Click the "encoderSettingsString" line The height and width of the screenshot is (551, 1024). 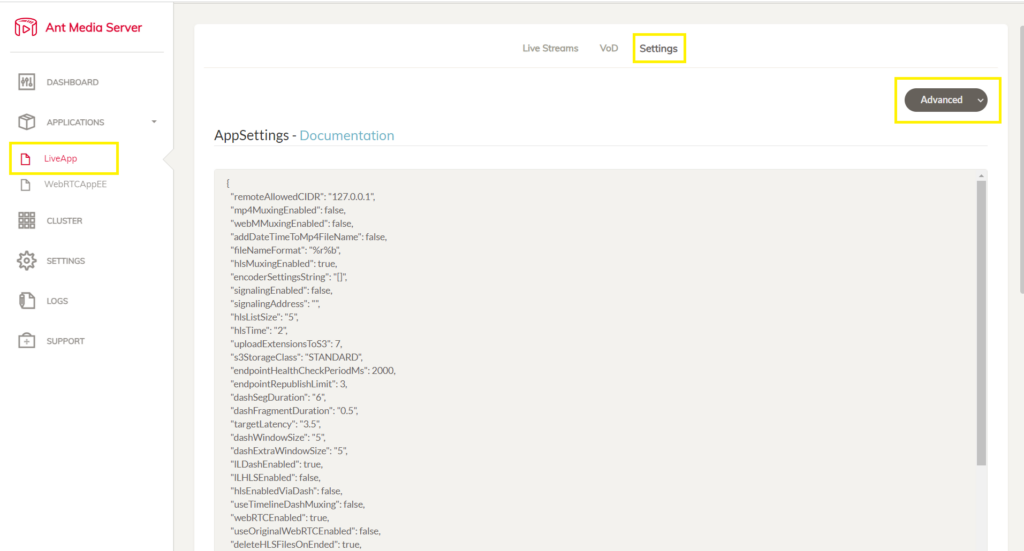[x=289, y=277]
